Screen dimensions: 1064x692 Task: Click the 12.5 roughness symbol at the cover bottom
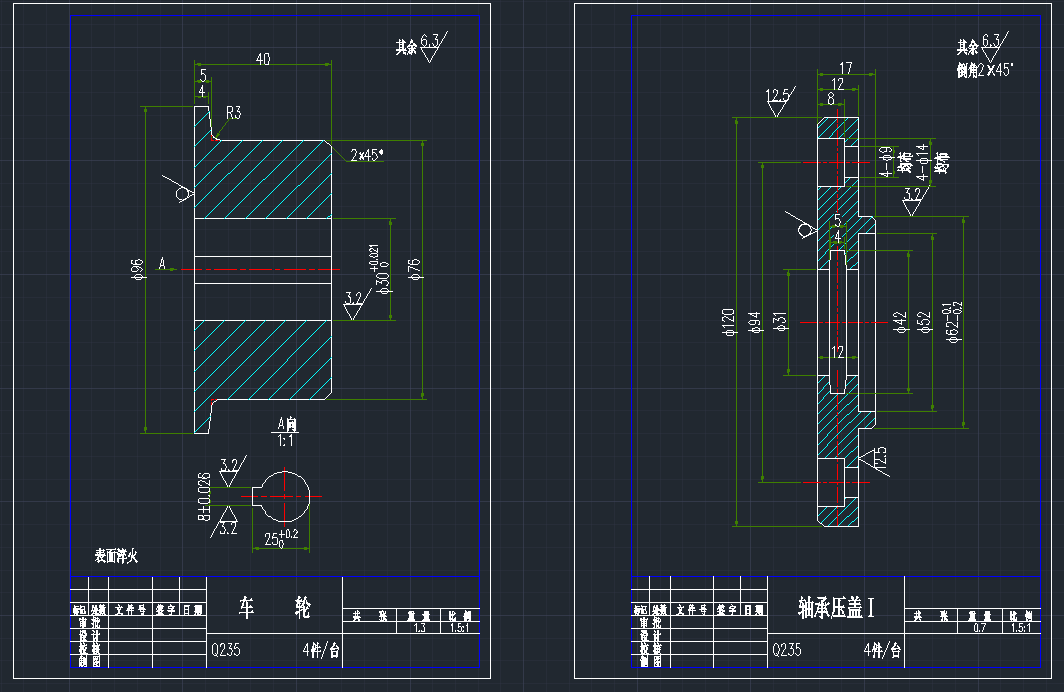pyautogui.click(x=875, y=461)
